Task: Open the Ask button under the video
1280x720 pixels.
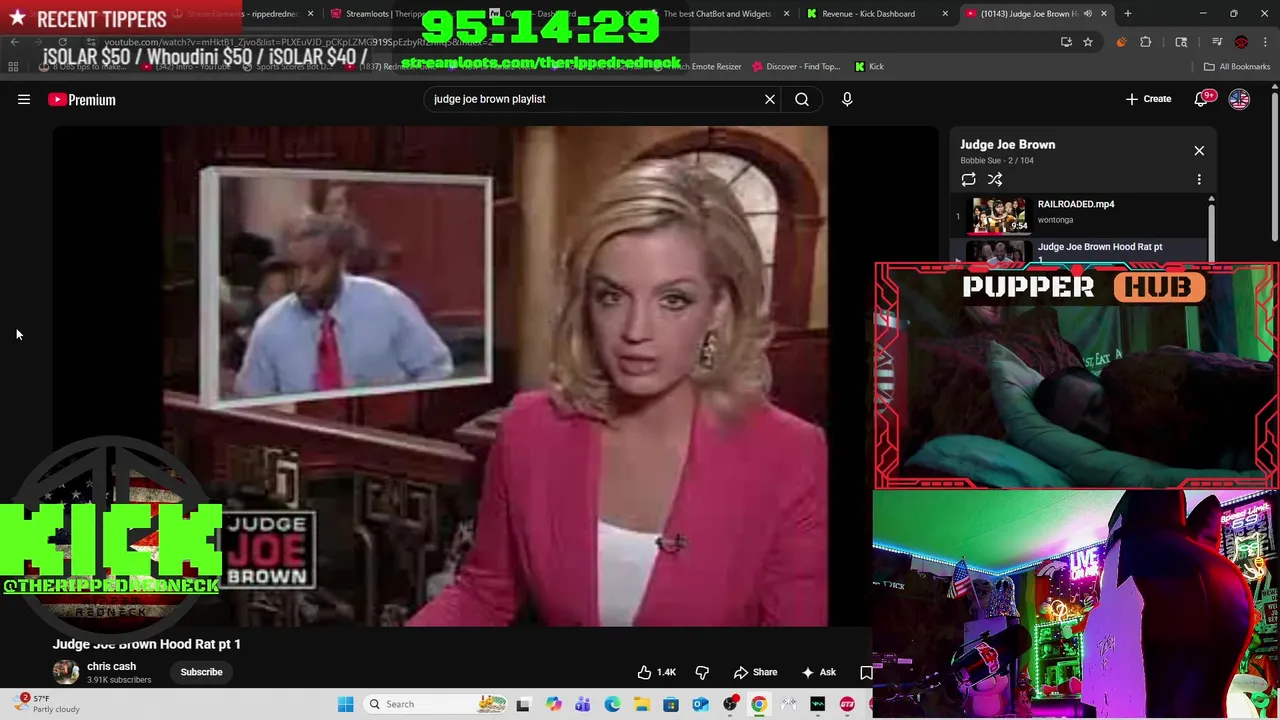Action: tap(818, 672)
